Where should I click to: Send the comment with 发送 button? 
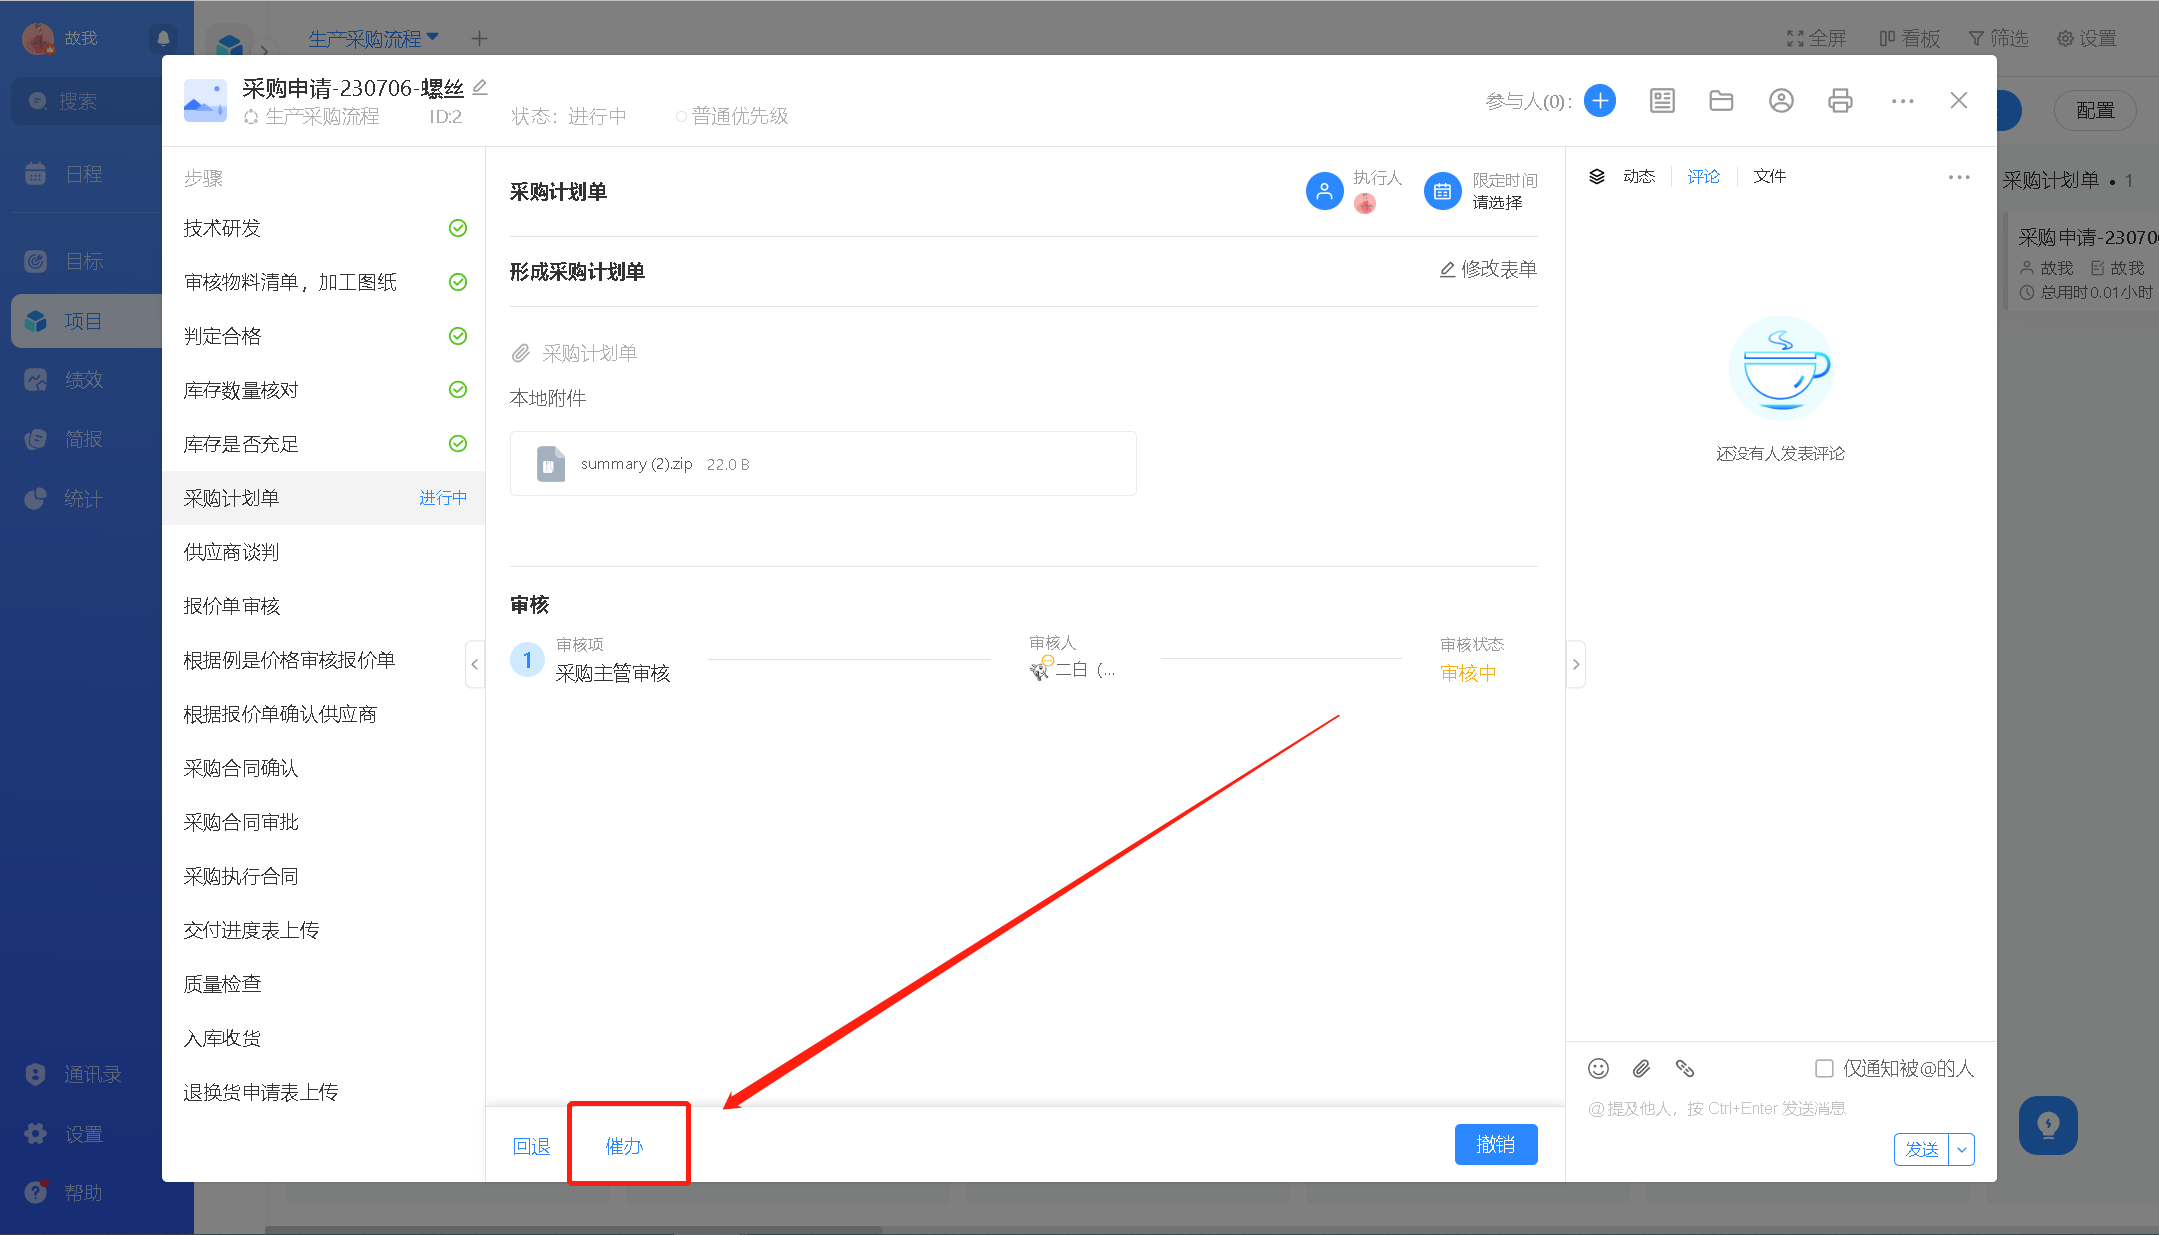click(x=1921, y=1149)
